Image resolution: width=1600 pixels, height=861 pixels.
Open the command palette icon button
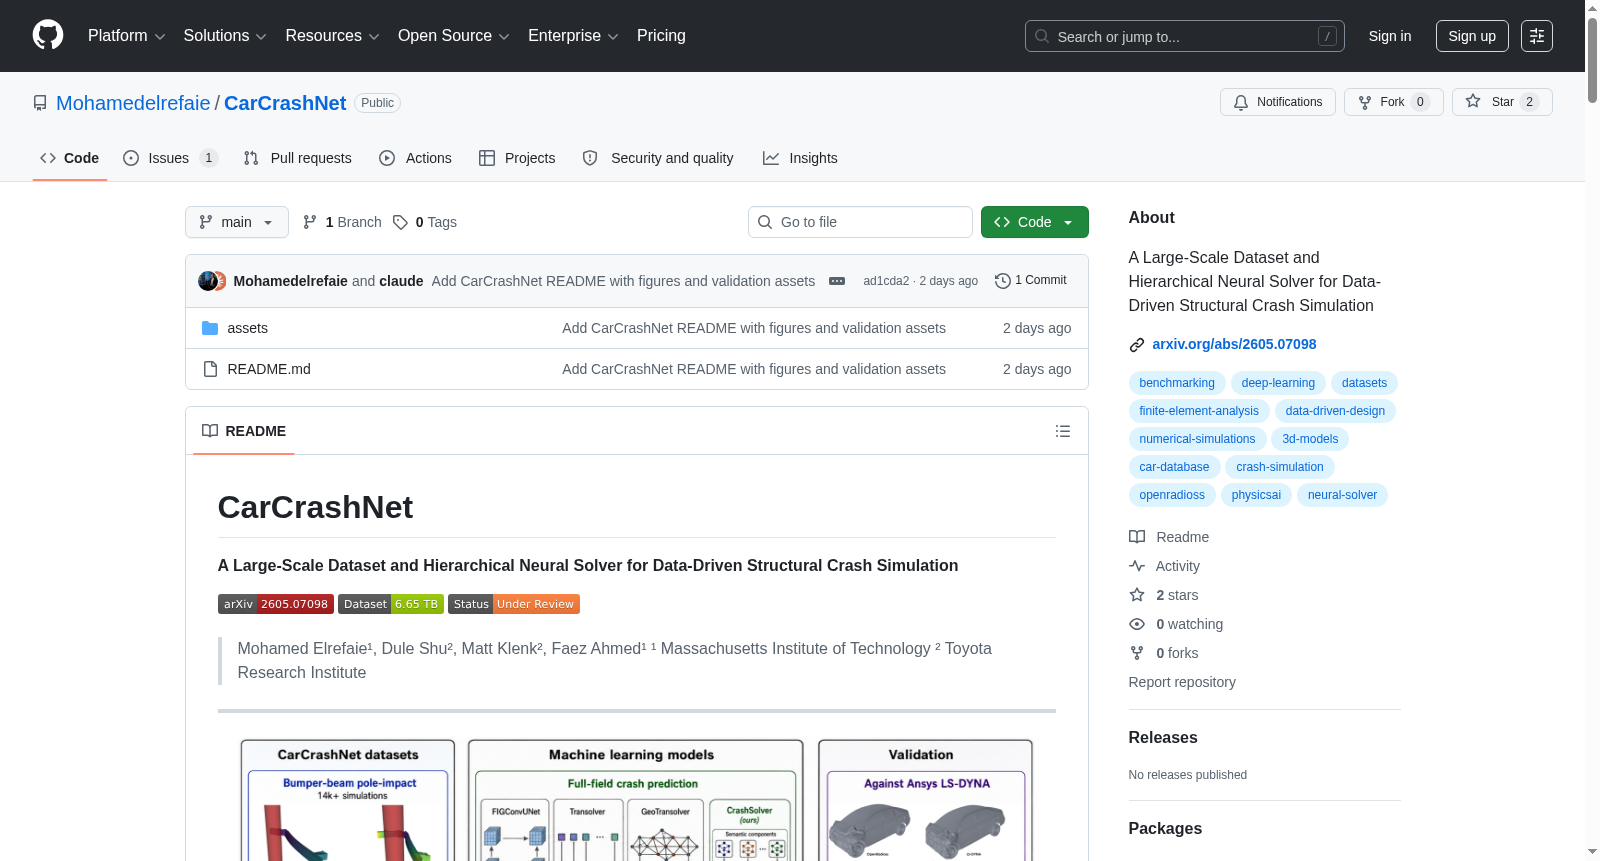[1536, 36]
